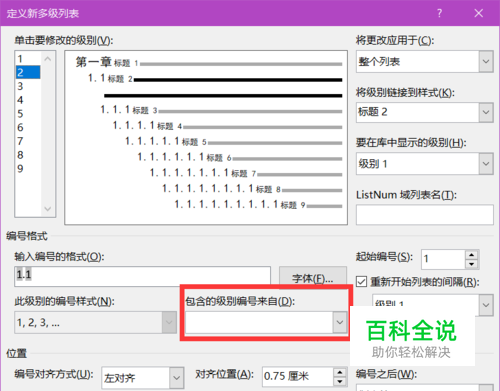
Task: Select level 2 in the level list
Action: (x=28, y=72)
